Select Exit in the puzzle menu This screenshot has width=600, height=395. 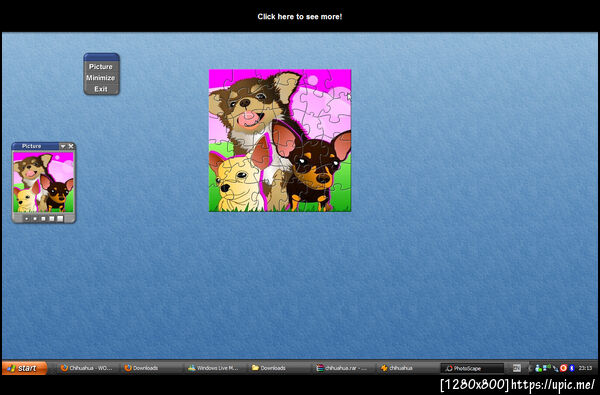tap(101, 89)
